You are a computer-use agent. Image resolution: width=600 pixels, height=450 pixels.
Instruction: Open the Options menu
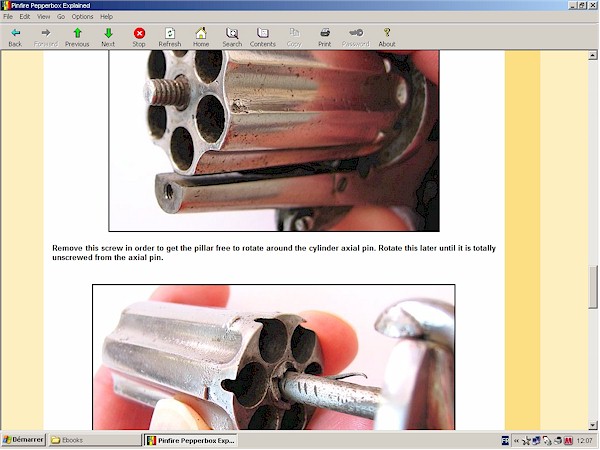pos(82,16)
